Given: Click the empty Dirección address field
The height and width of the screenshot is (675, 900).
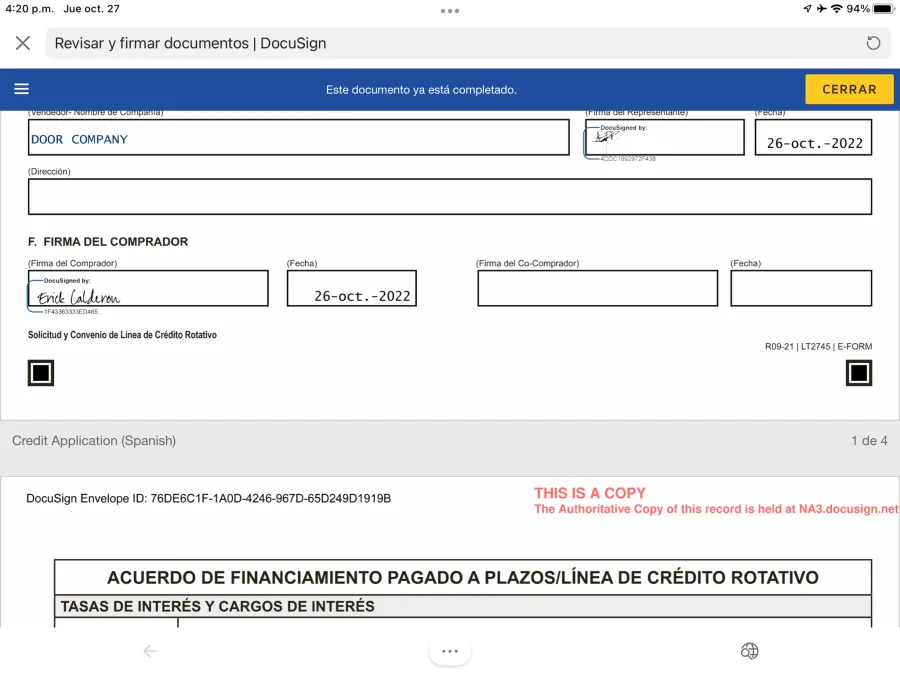Looking at the screenshot, I should point(449,196).
